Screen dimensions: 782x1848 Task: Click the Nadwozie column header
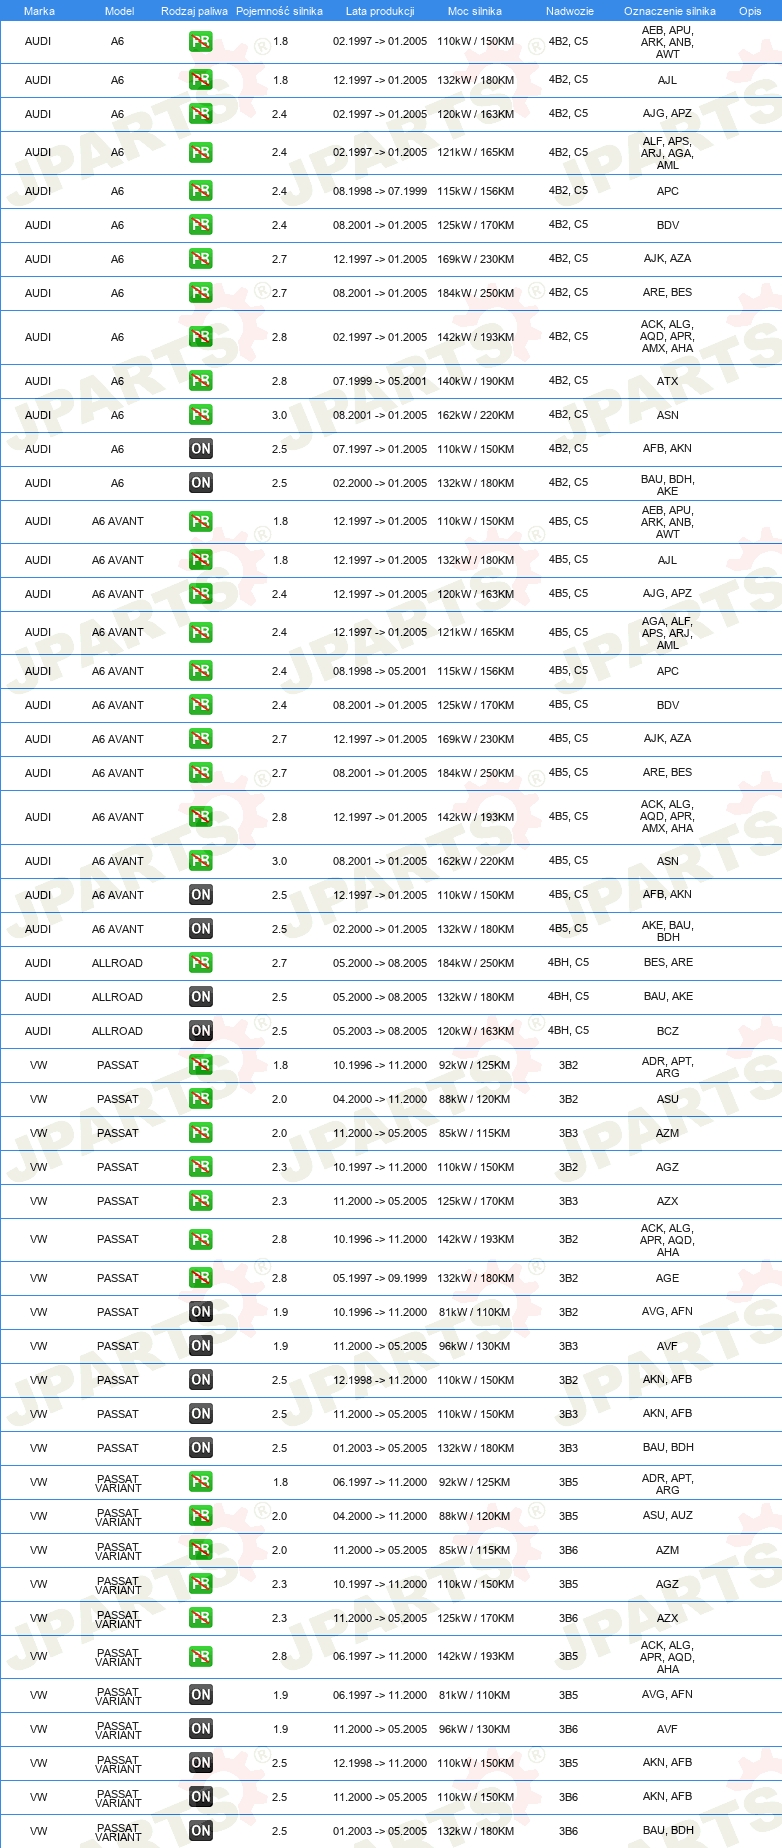[x=570, y=11]
